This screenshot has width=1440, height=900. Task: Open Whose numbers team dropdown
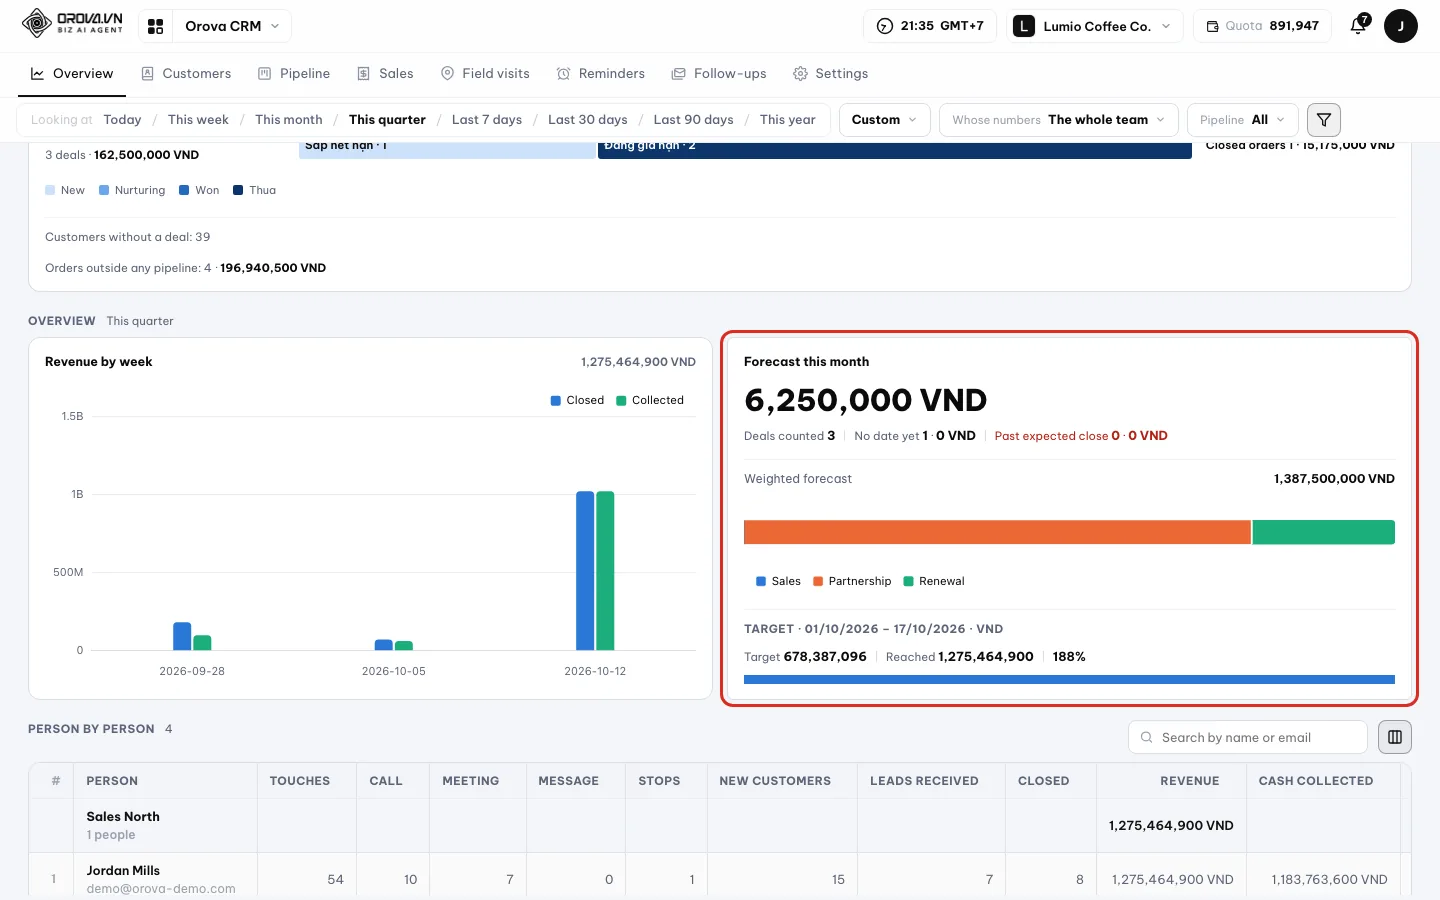point(1058,120)
